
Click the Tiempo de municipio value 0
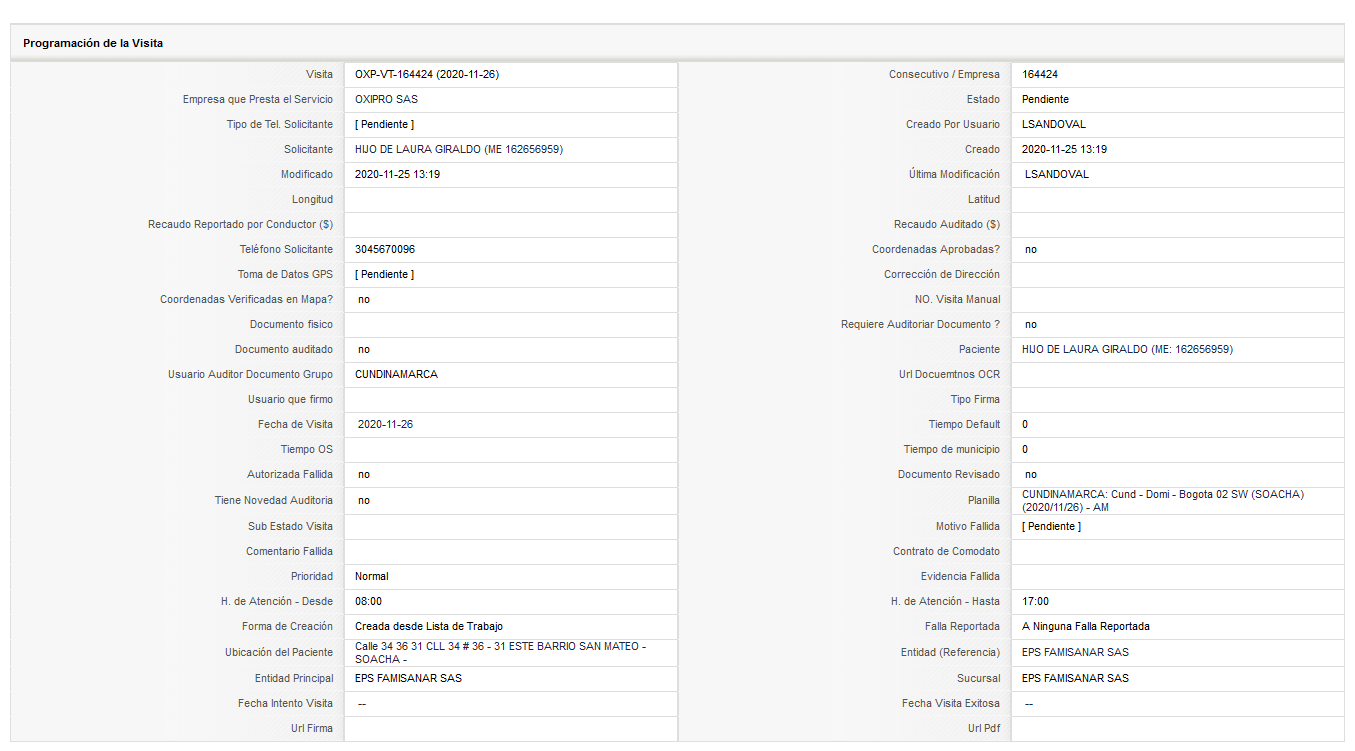pyautogui.click(x=1025, y=450)
